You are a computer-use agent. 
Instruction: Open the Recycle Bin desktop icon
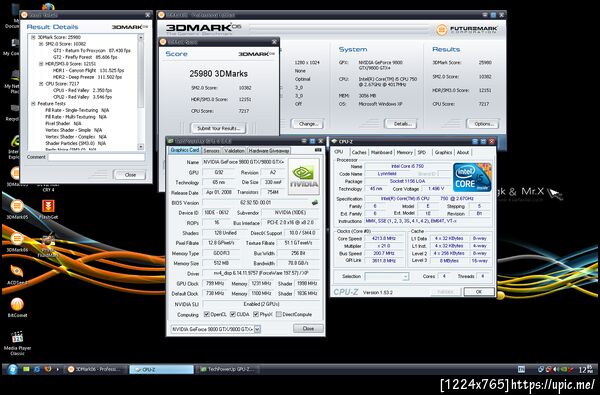click(x=13, y=113)
